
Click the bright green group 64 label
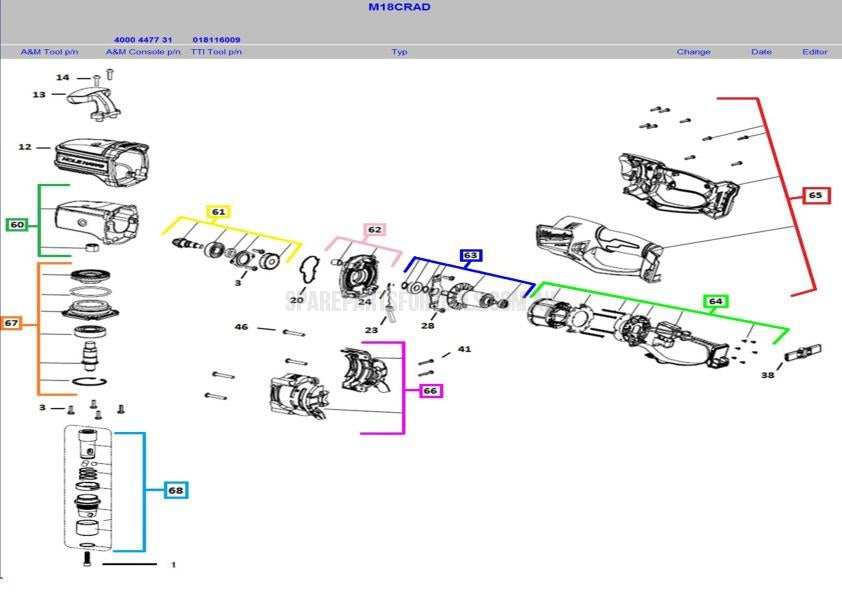coord(715,301)
